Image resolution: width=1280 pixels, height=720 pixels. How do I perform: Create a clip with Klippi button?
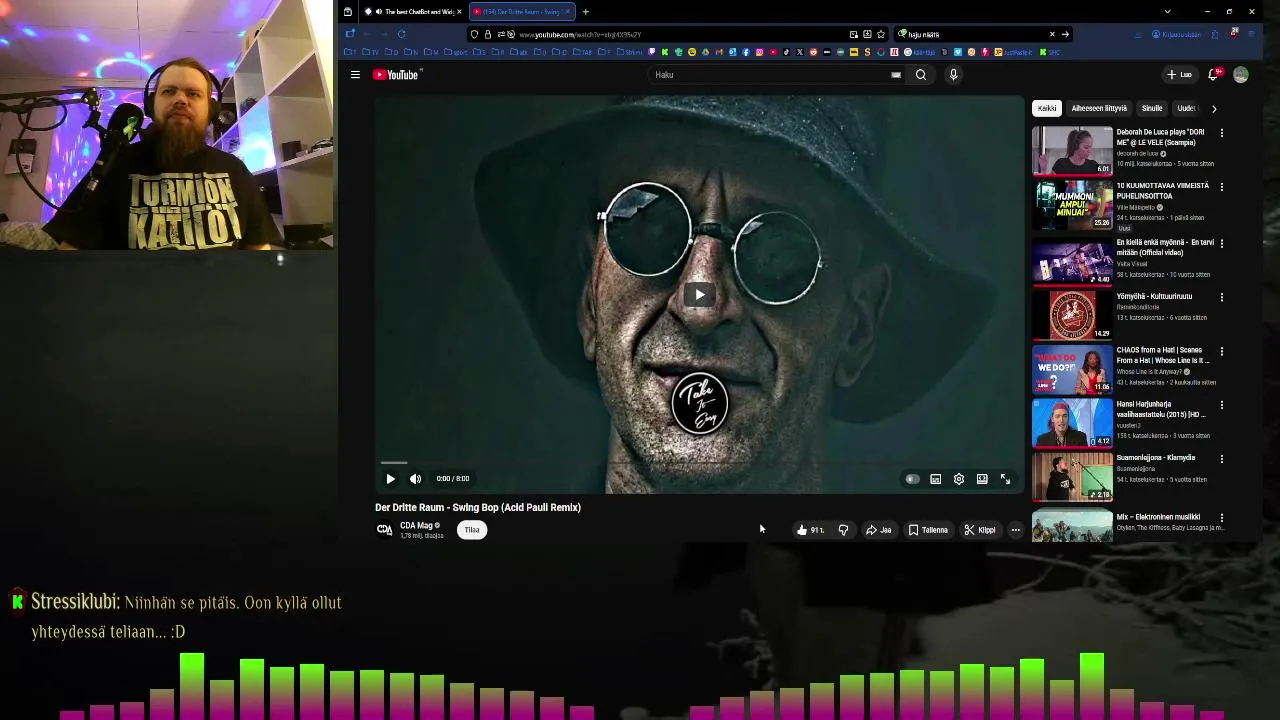tap(980, 530)
